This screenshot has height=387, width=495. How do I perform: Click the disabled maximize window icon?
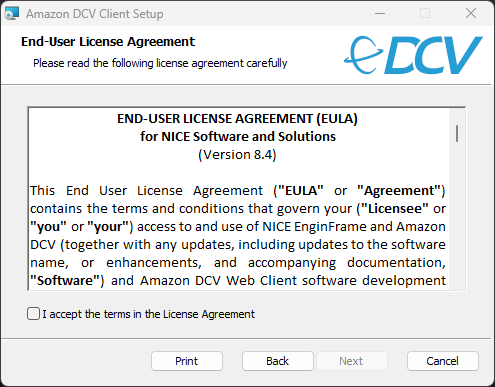click(x=425, y=13)
